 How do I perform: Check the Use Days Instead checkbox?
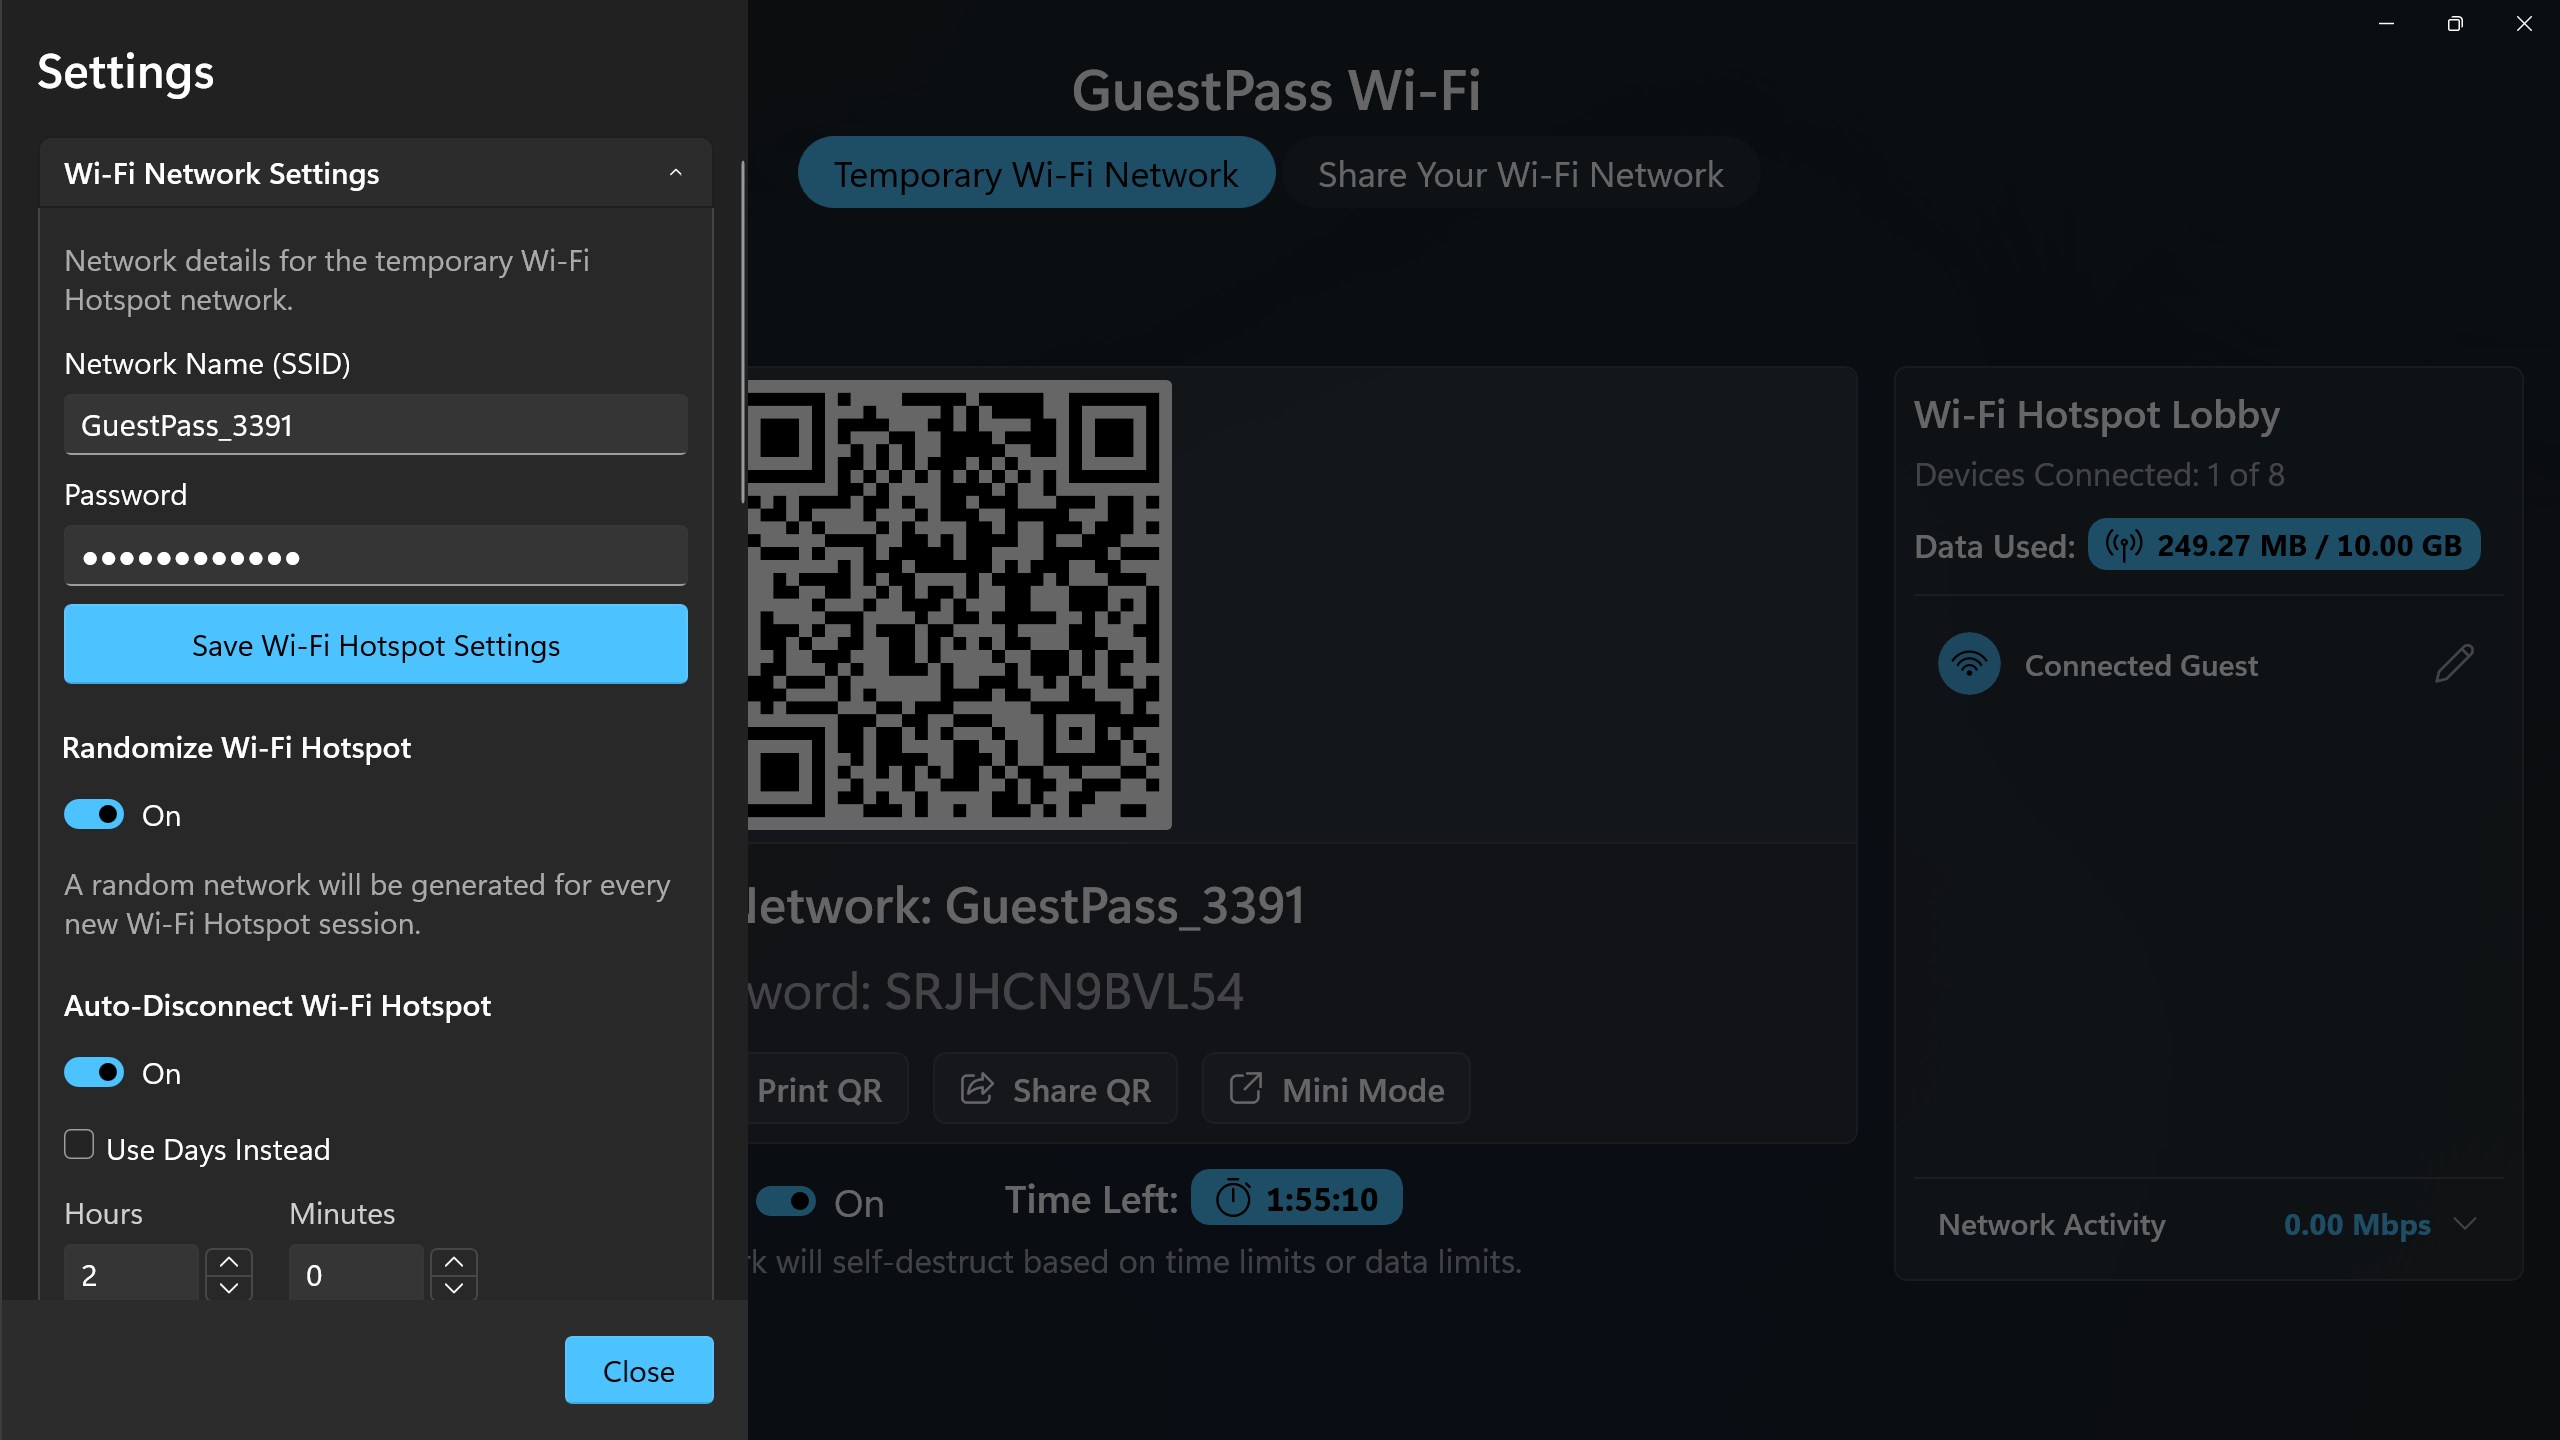tap(79, 1144)
